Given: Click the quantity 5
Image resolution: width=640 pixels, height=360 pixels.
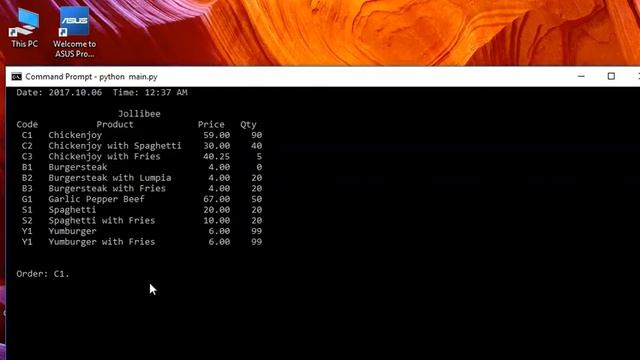Looking at the screenshot, I should coord(259,156).
